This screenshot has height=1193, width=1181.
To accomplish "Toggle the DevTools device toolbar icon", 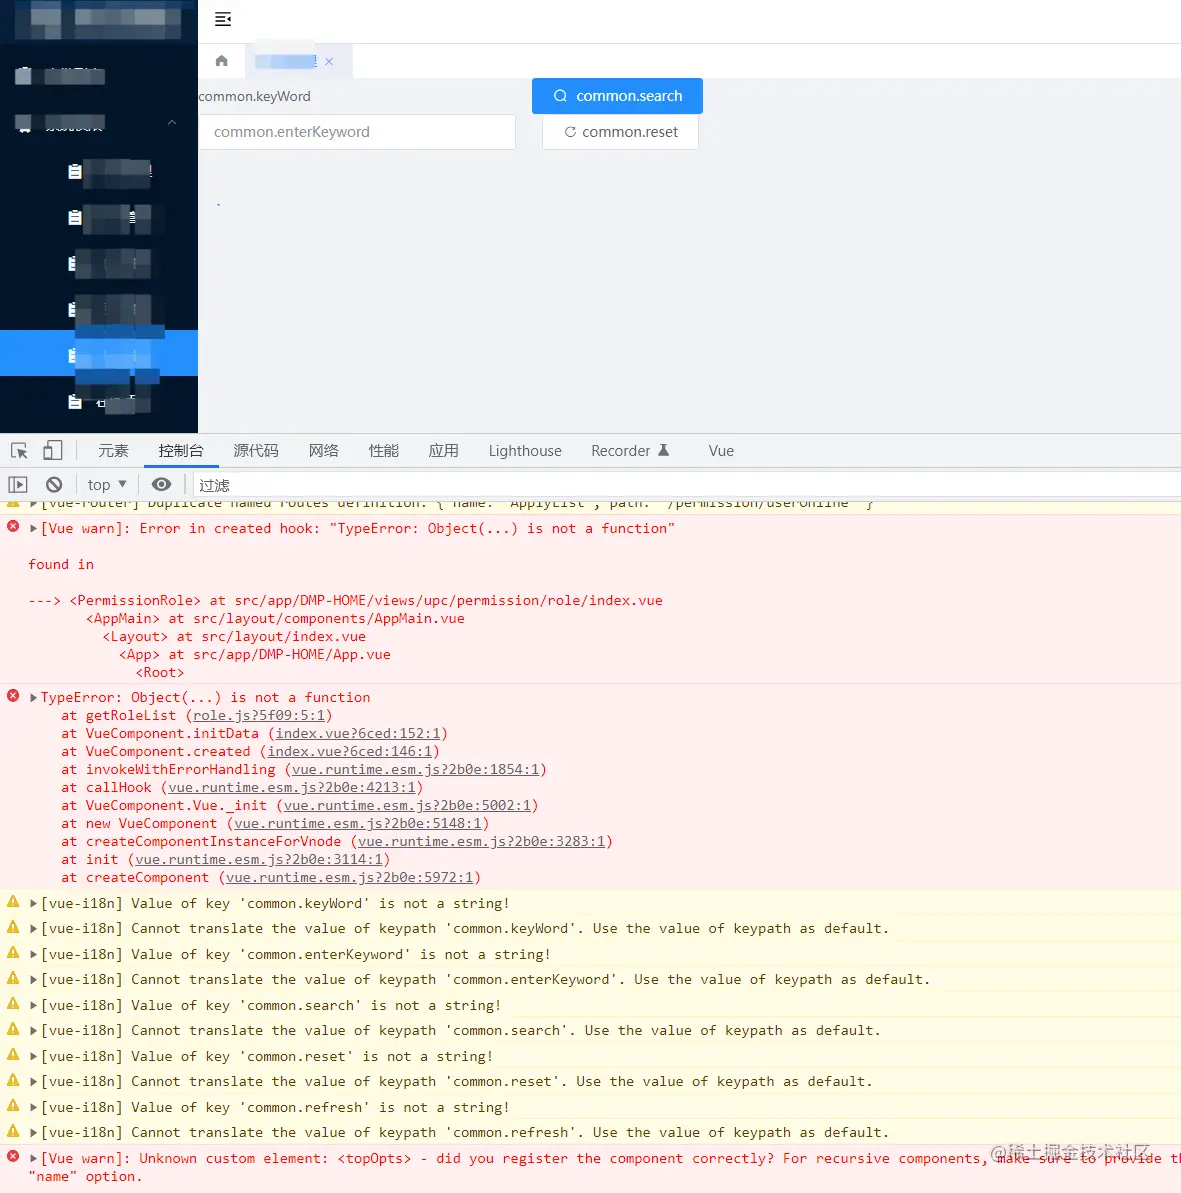I will pos(53,450).
